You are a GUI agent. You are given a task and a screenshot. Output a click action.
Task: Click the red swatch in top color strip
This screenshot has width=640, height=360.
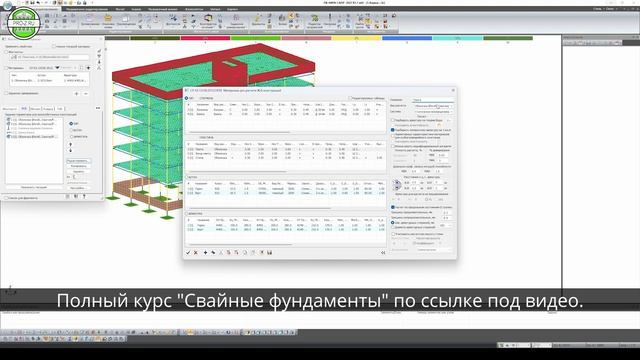tap(205, 38)
